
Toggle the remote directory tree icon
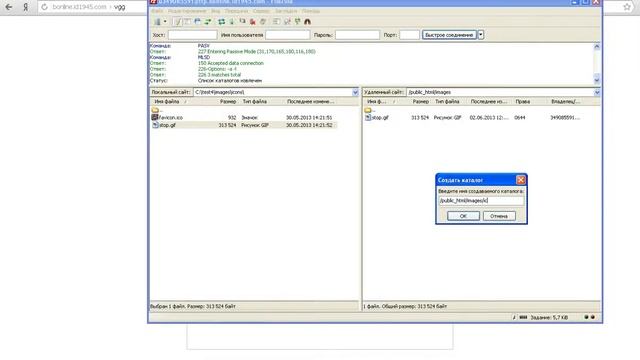pos(198,22)
